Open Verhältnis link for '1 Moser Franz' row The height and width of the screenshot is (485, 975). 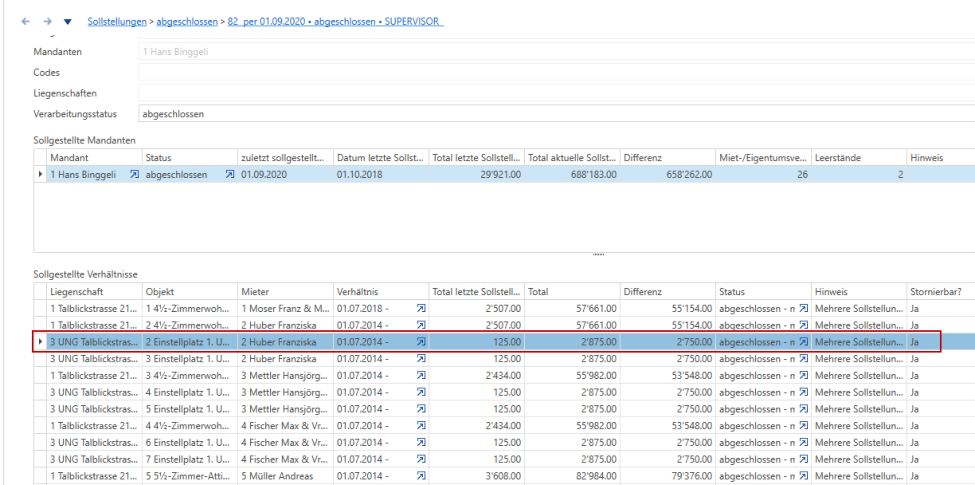tap(421, 308)
